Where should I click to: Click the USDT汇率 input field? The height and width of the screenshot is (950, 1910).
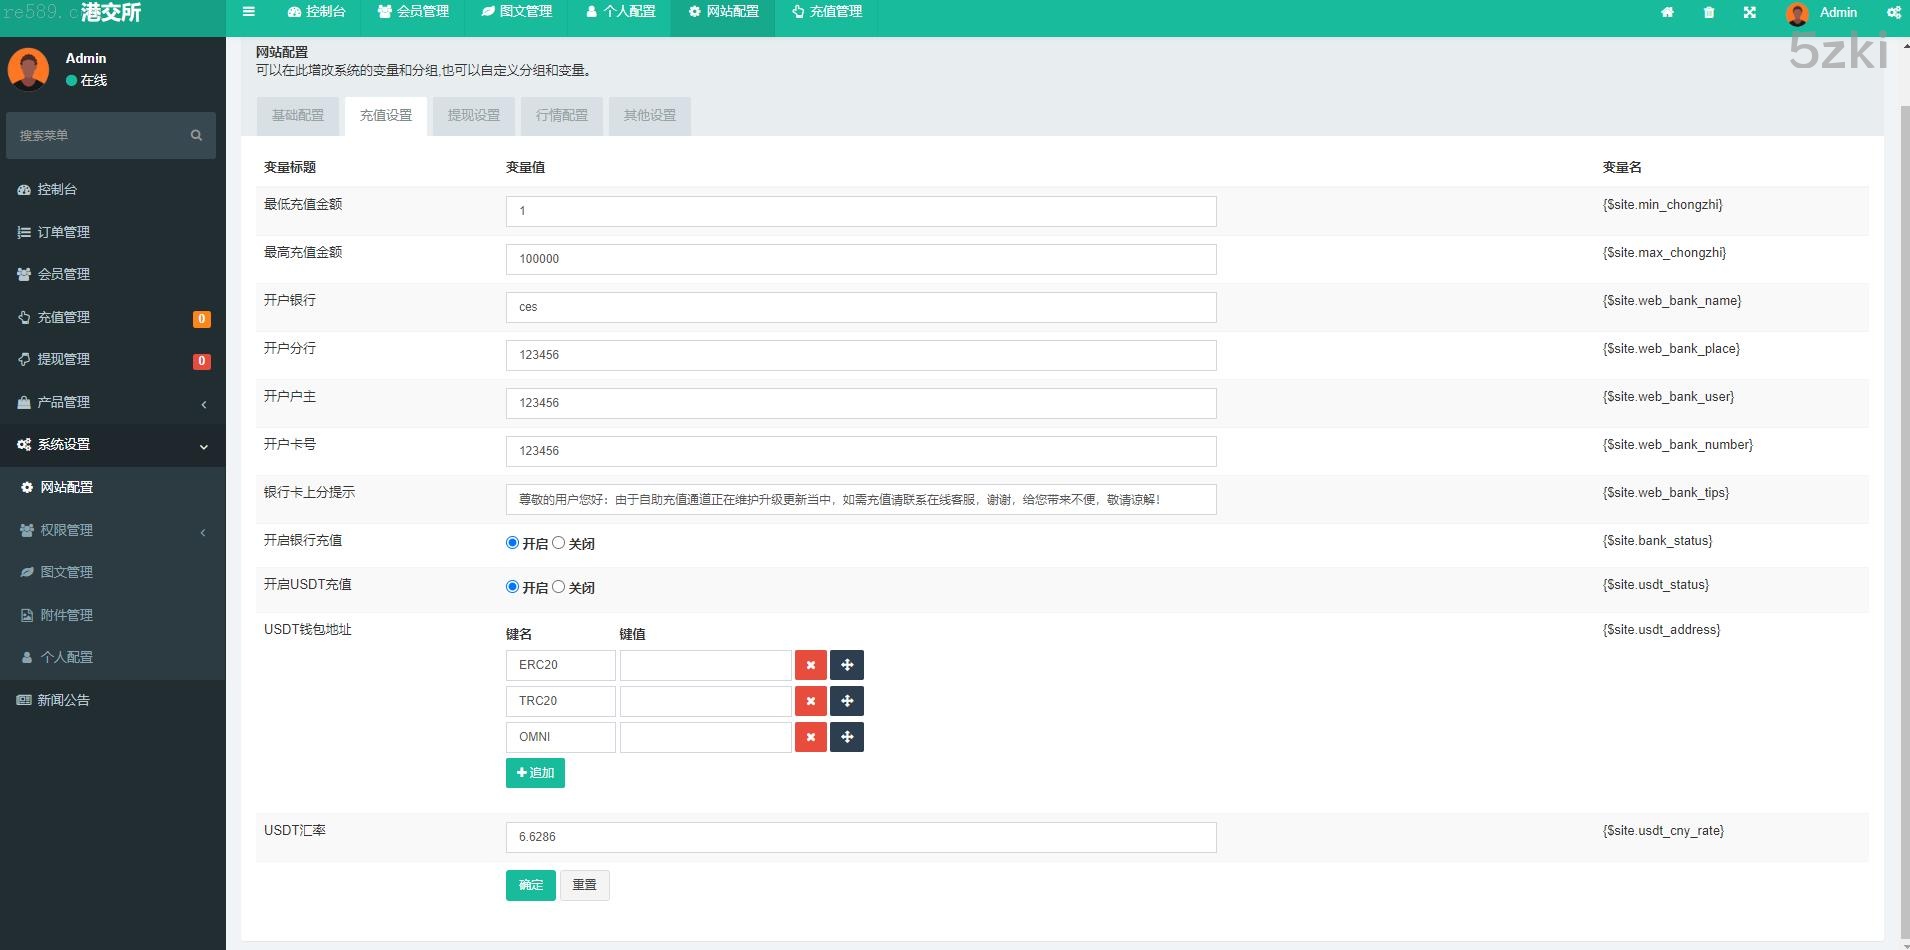(x=860, y=837)
